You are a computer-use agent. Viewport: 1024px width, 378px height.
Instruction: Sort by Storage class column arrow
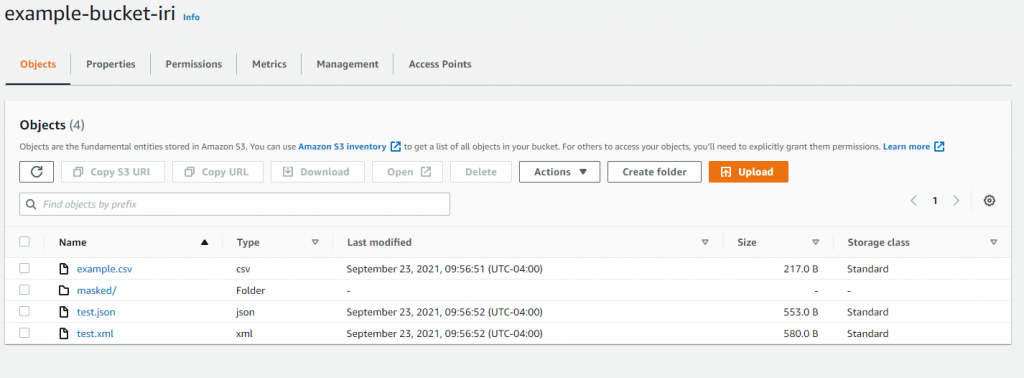pos(993,242)
